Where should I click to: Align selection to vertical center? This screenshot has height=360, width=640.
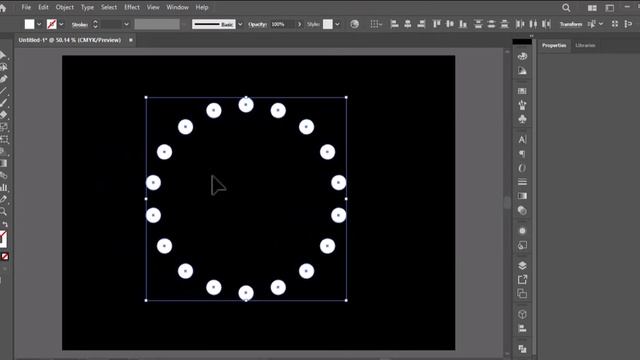click(x=450, y=24)
